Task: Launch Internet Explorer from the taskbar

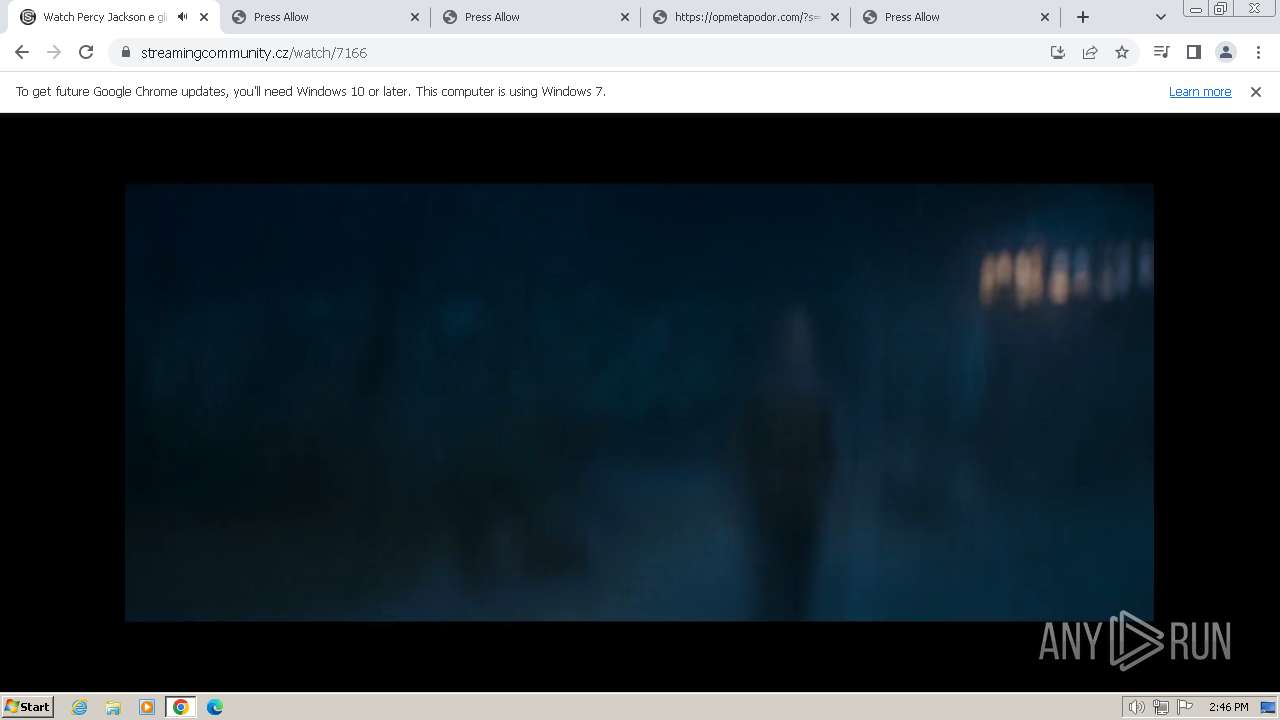Action: 79,707
